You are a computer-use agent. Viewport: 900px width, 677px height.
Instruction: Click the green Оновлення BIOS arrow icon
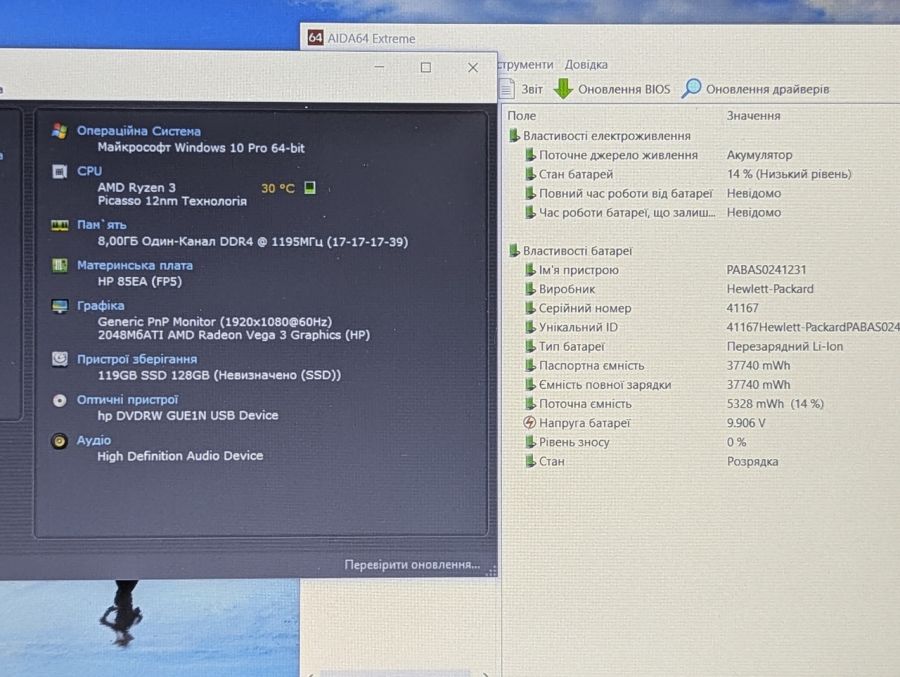[x=563, y=88]
